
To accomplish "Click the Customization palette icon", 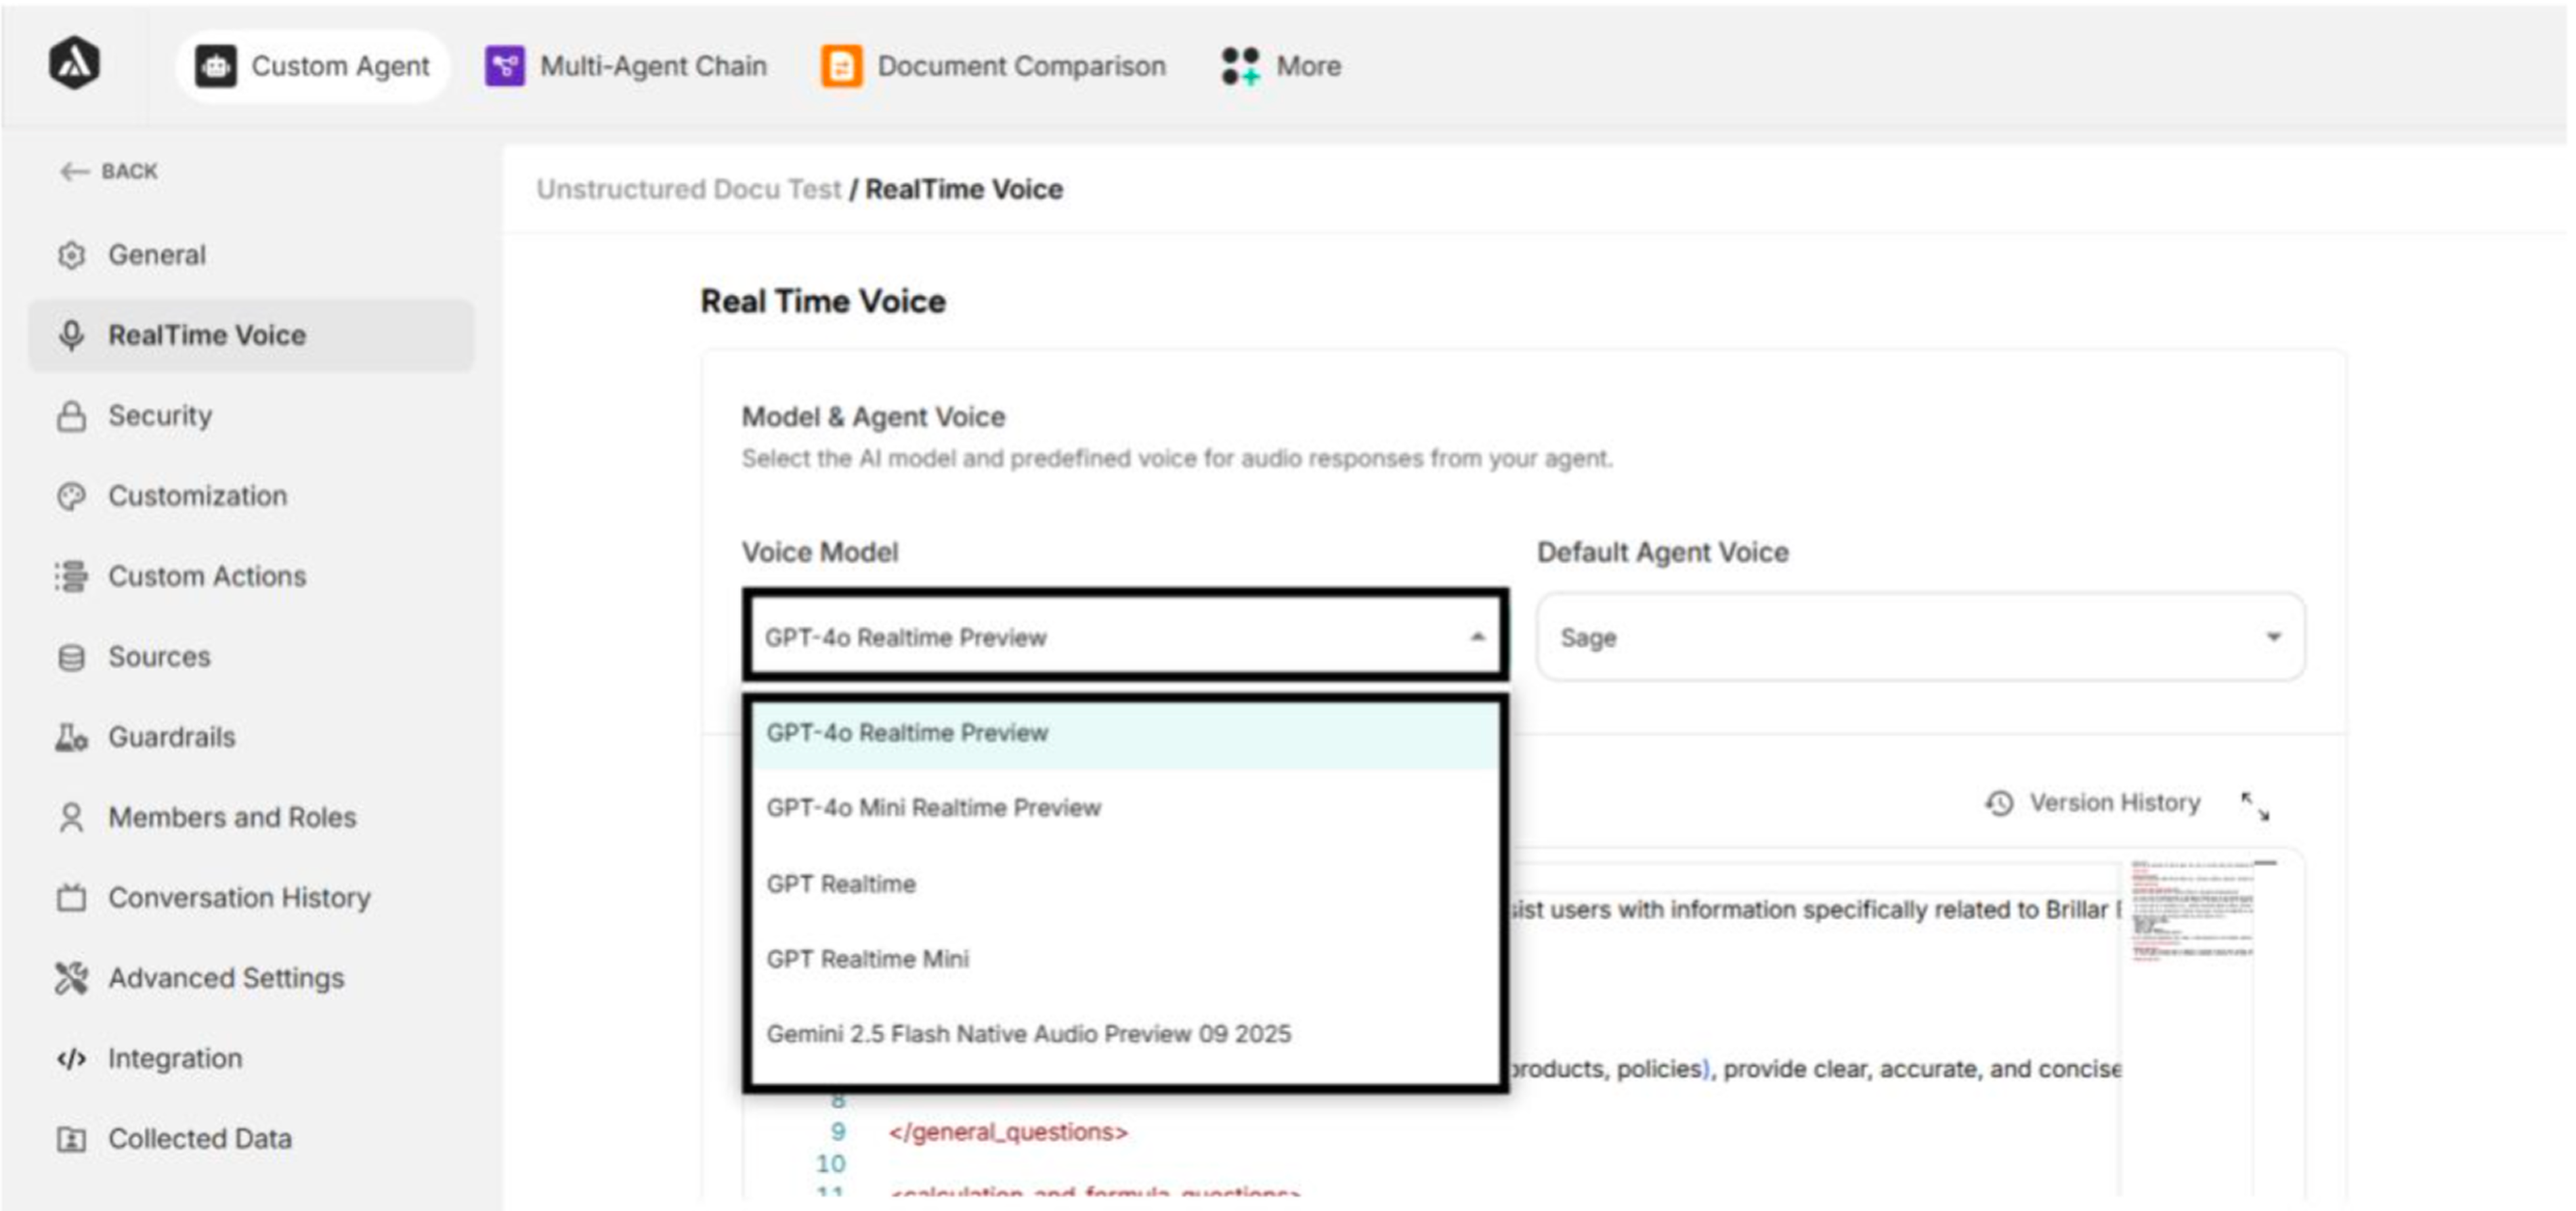I will pyautogui.click(x=71, y=496).
